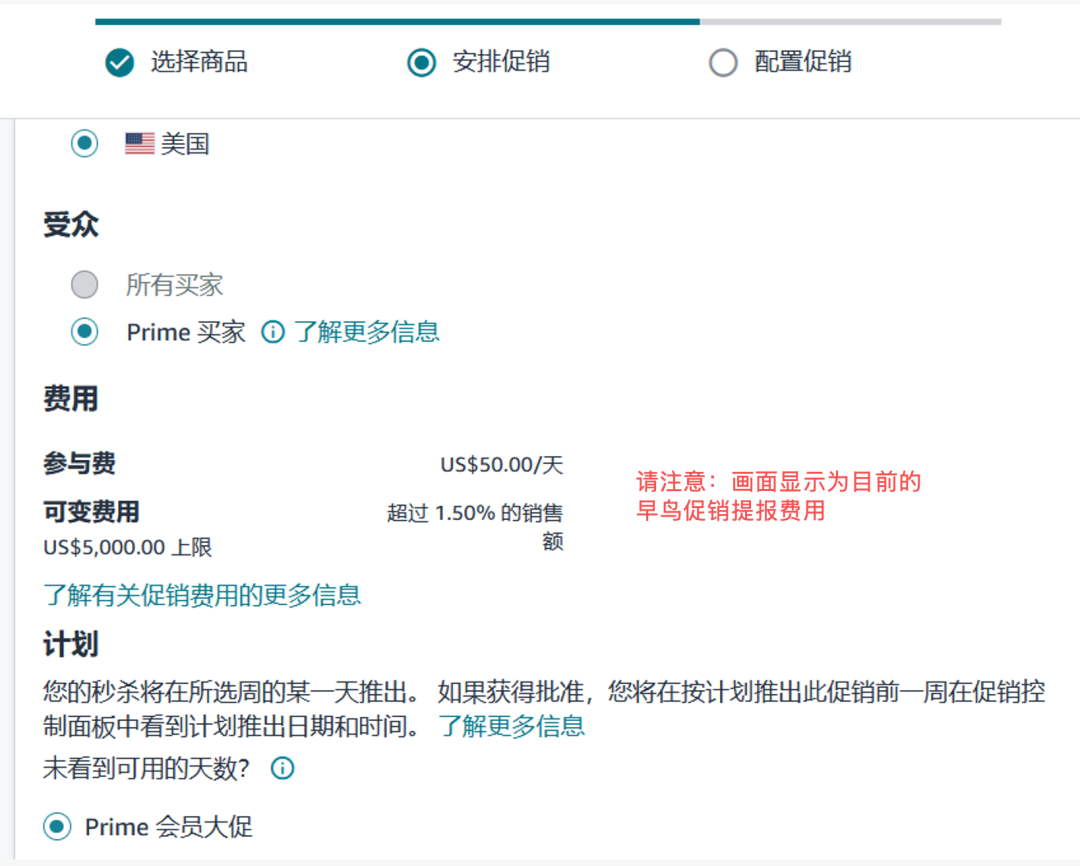Screen dimensions: 1080x866
Task: Click the completed 选择商品 step checkmark
Action: coord(119,63)
